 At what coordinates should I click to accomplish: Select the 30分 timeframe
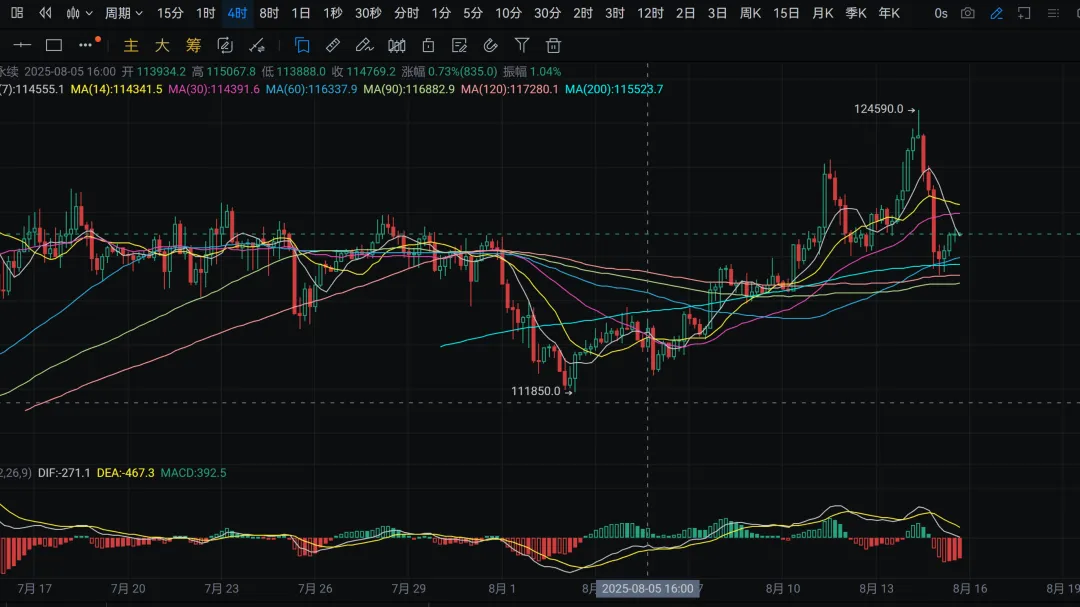tap(548, 13)
